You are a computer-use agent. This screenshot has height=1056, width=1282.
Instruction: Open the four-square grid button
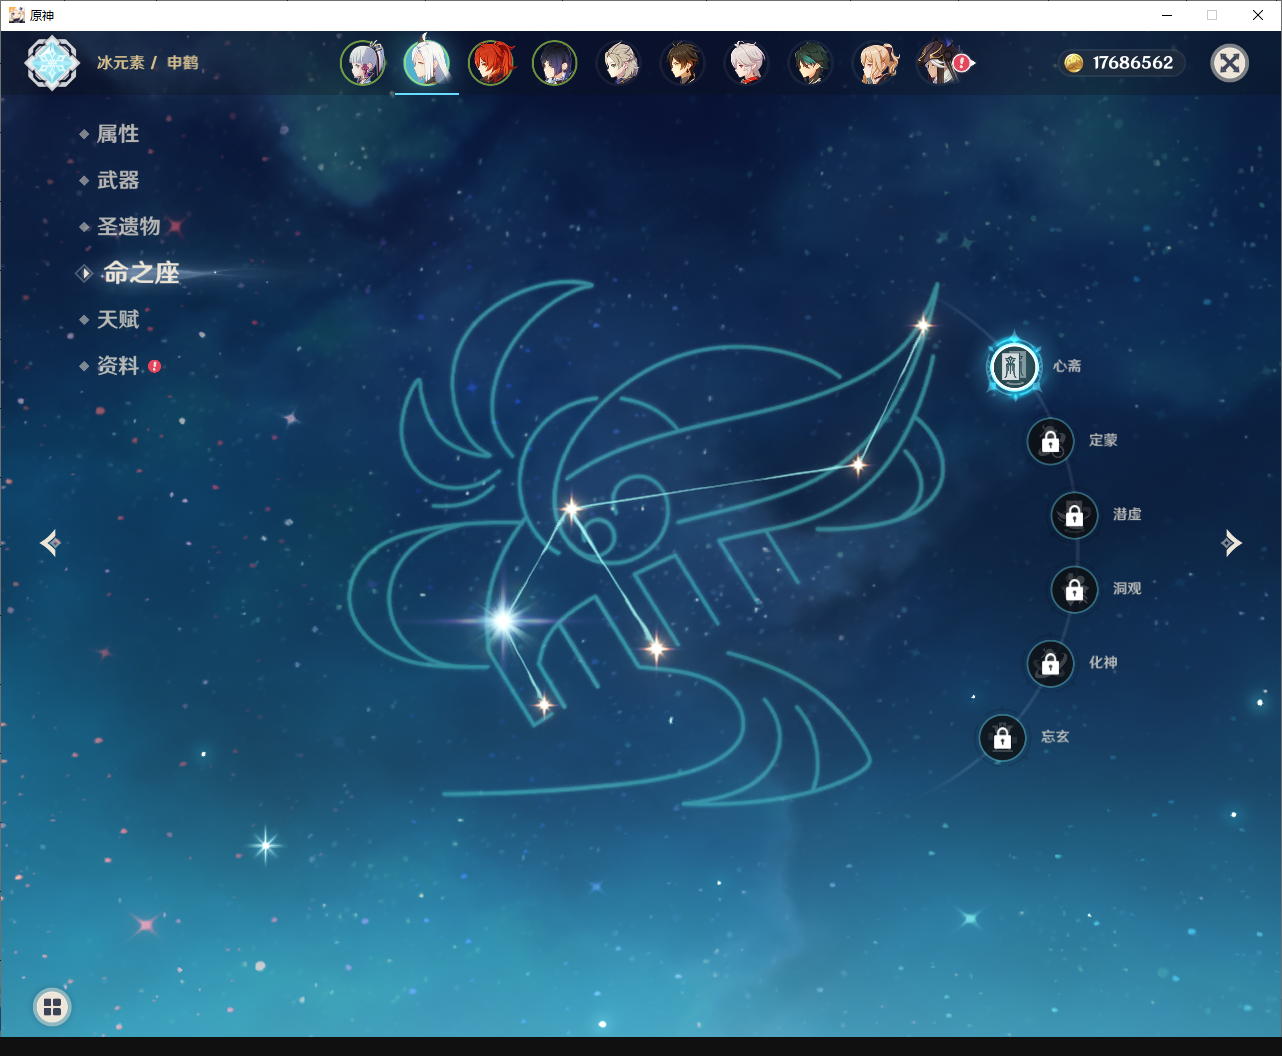[x=53, y=1007]
